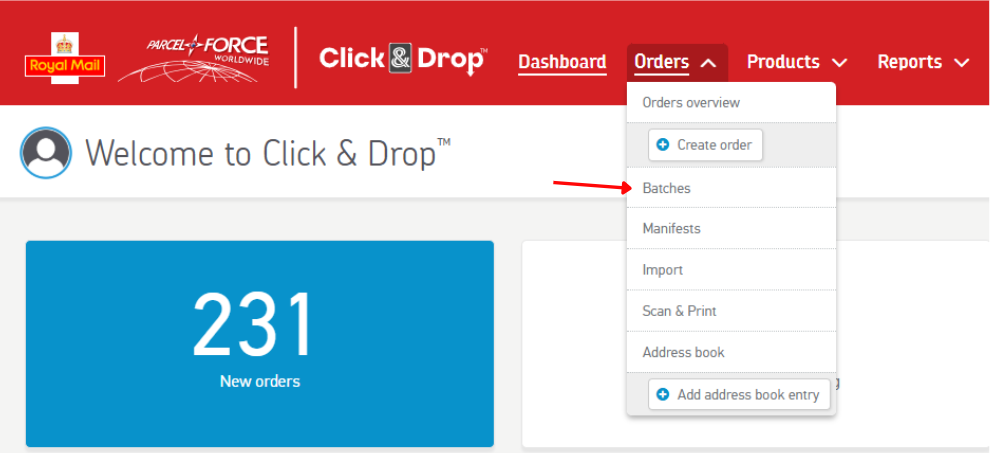Select Scan & Print menu entry
This screenshot has height=453, width=991.
[x=731, y=311]
